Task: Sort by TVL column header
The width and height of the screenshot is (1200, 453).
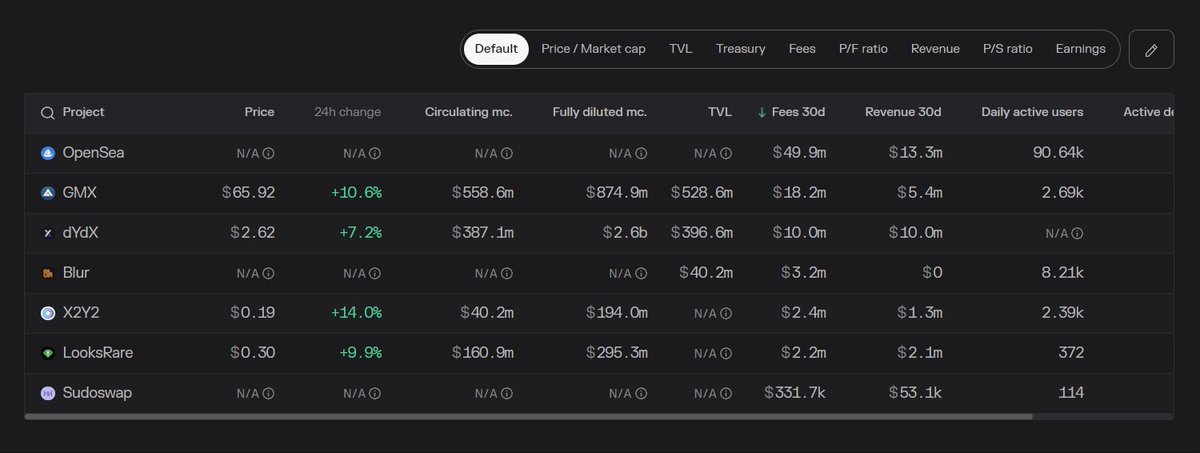Action: 720,112
